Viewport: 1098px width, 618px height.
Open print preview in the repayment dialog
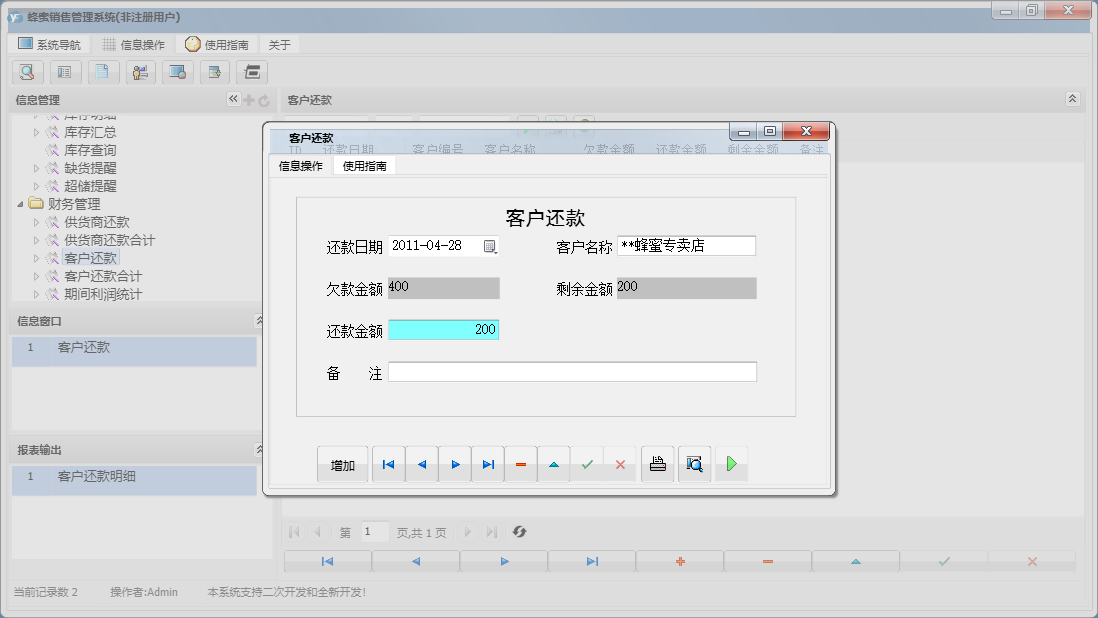(695, 463)
